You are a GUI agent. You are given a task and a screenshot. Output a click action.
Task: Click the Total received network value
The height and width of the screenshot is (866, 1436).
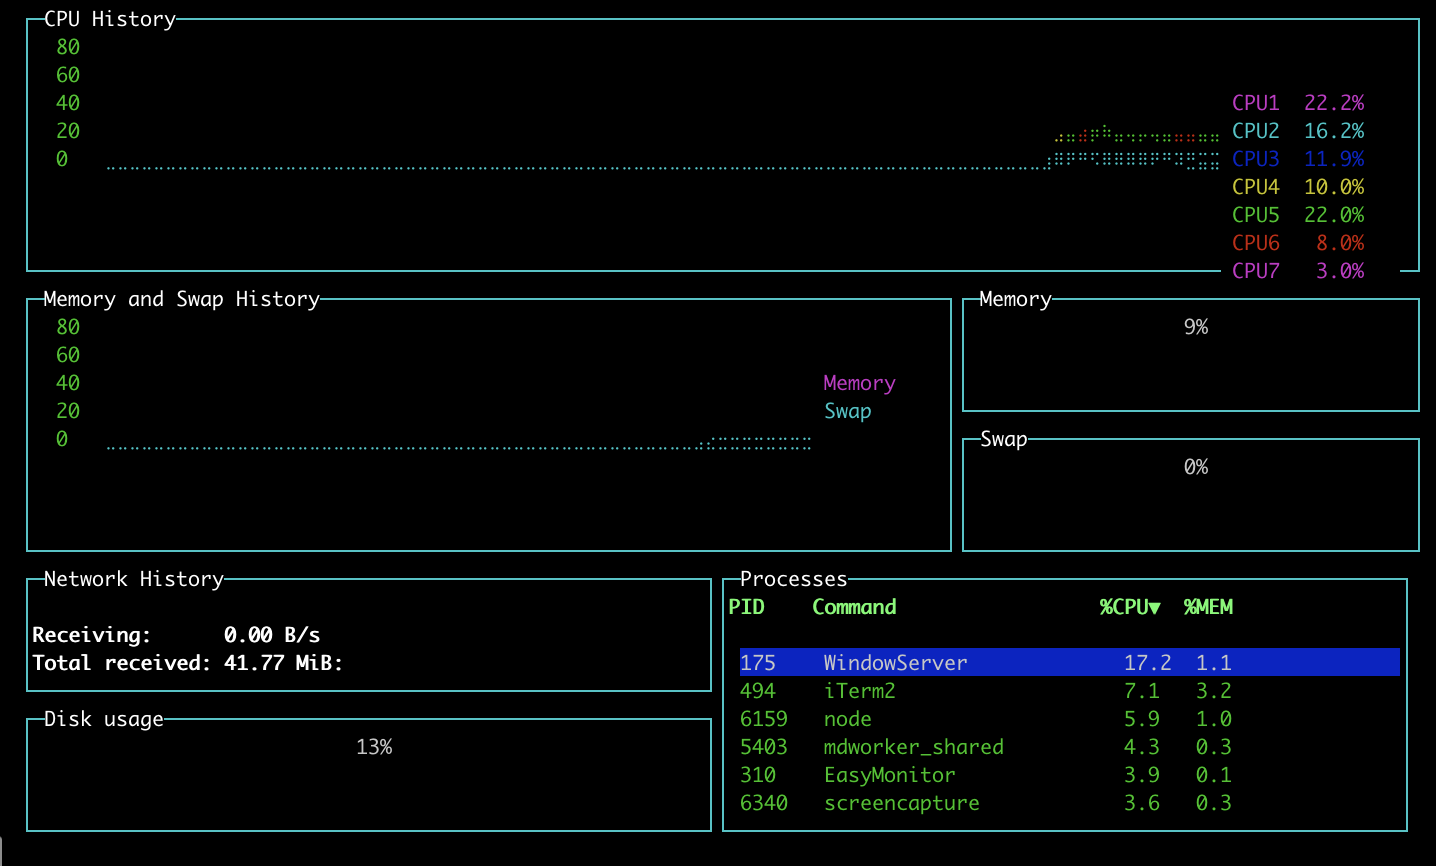tap(283, 663)
